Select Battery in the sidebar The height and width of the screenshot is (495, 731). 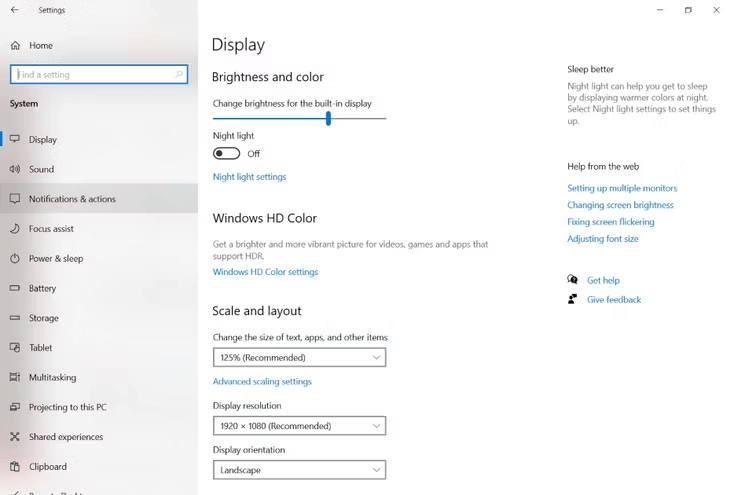tap(99, 288)
